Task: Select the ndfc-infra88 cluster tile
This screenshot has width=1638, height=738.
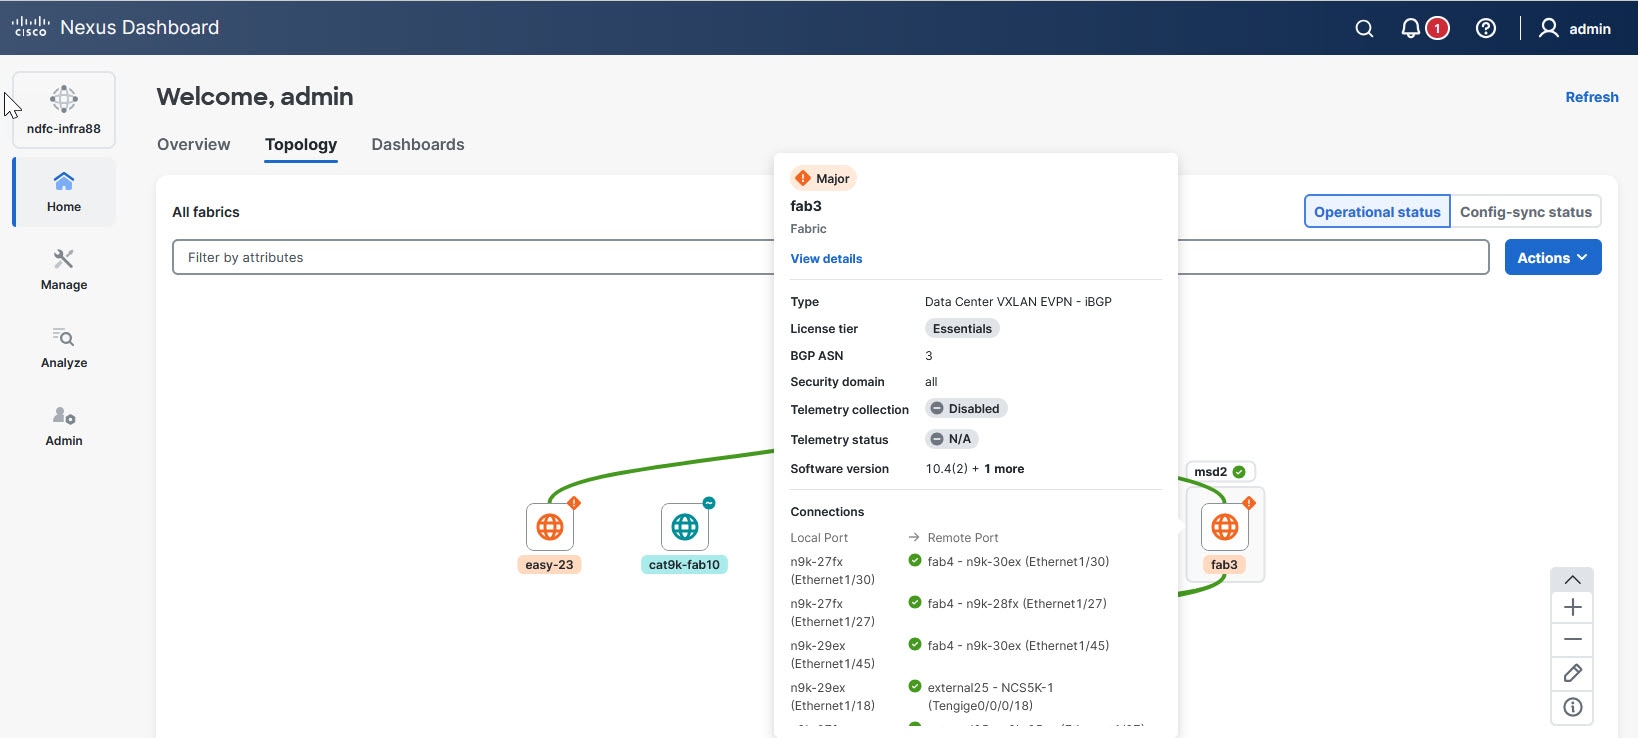Action: (x=64, y=110)
